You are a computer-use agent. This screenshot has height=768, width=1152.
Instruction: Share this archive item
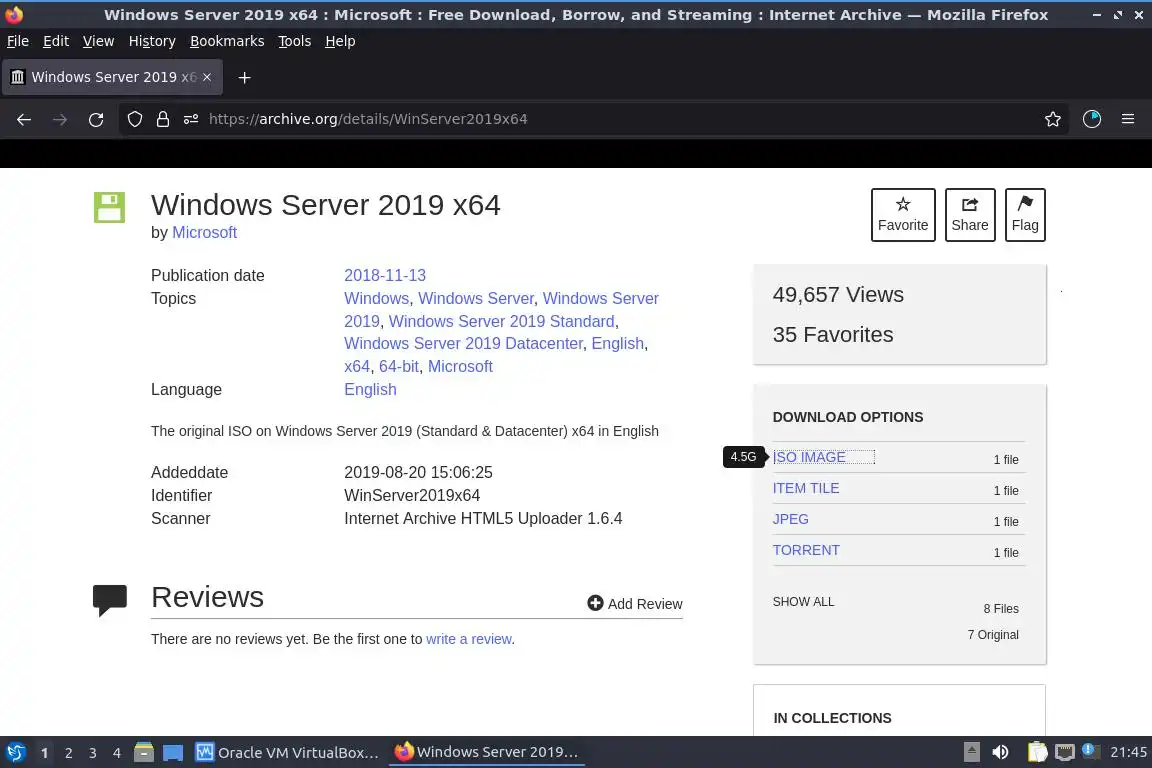click(970, 215)
